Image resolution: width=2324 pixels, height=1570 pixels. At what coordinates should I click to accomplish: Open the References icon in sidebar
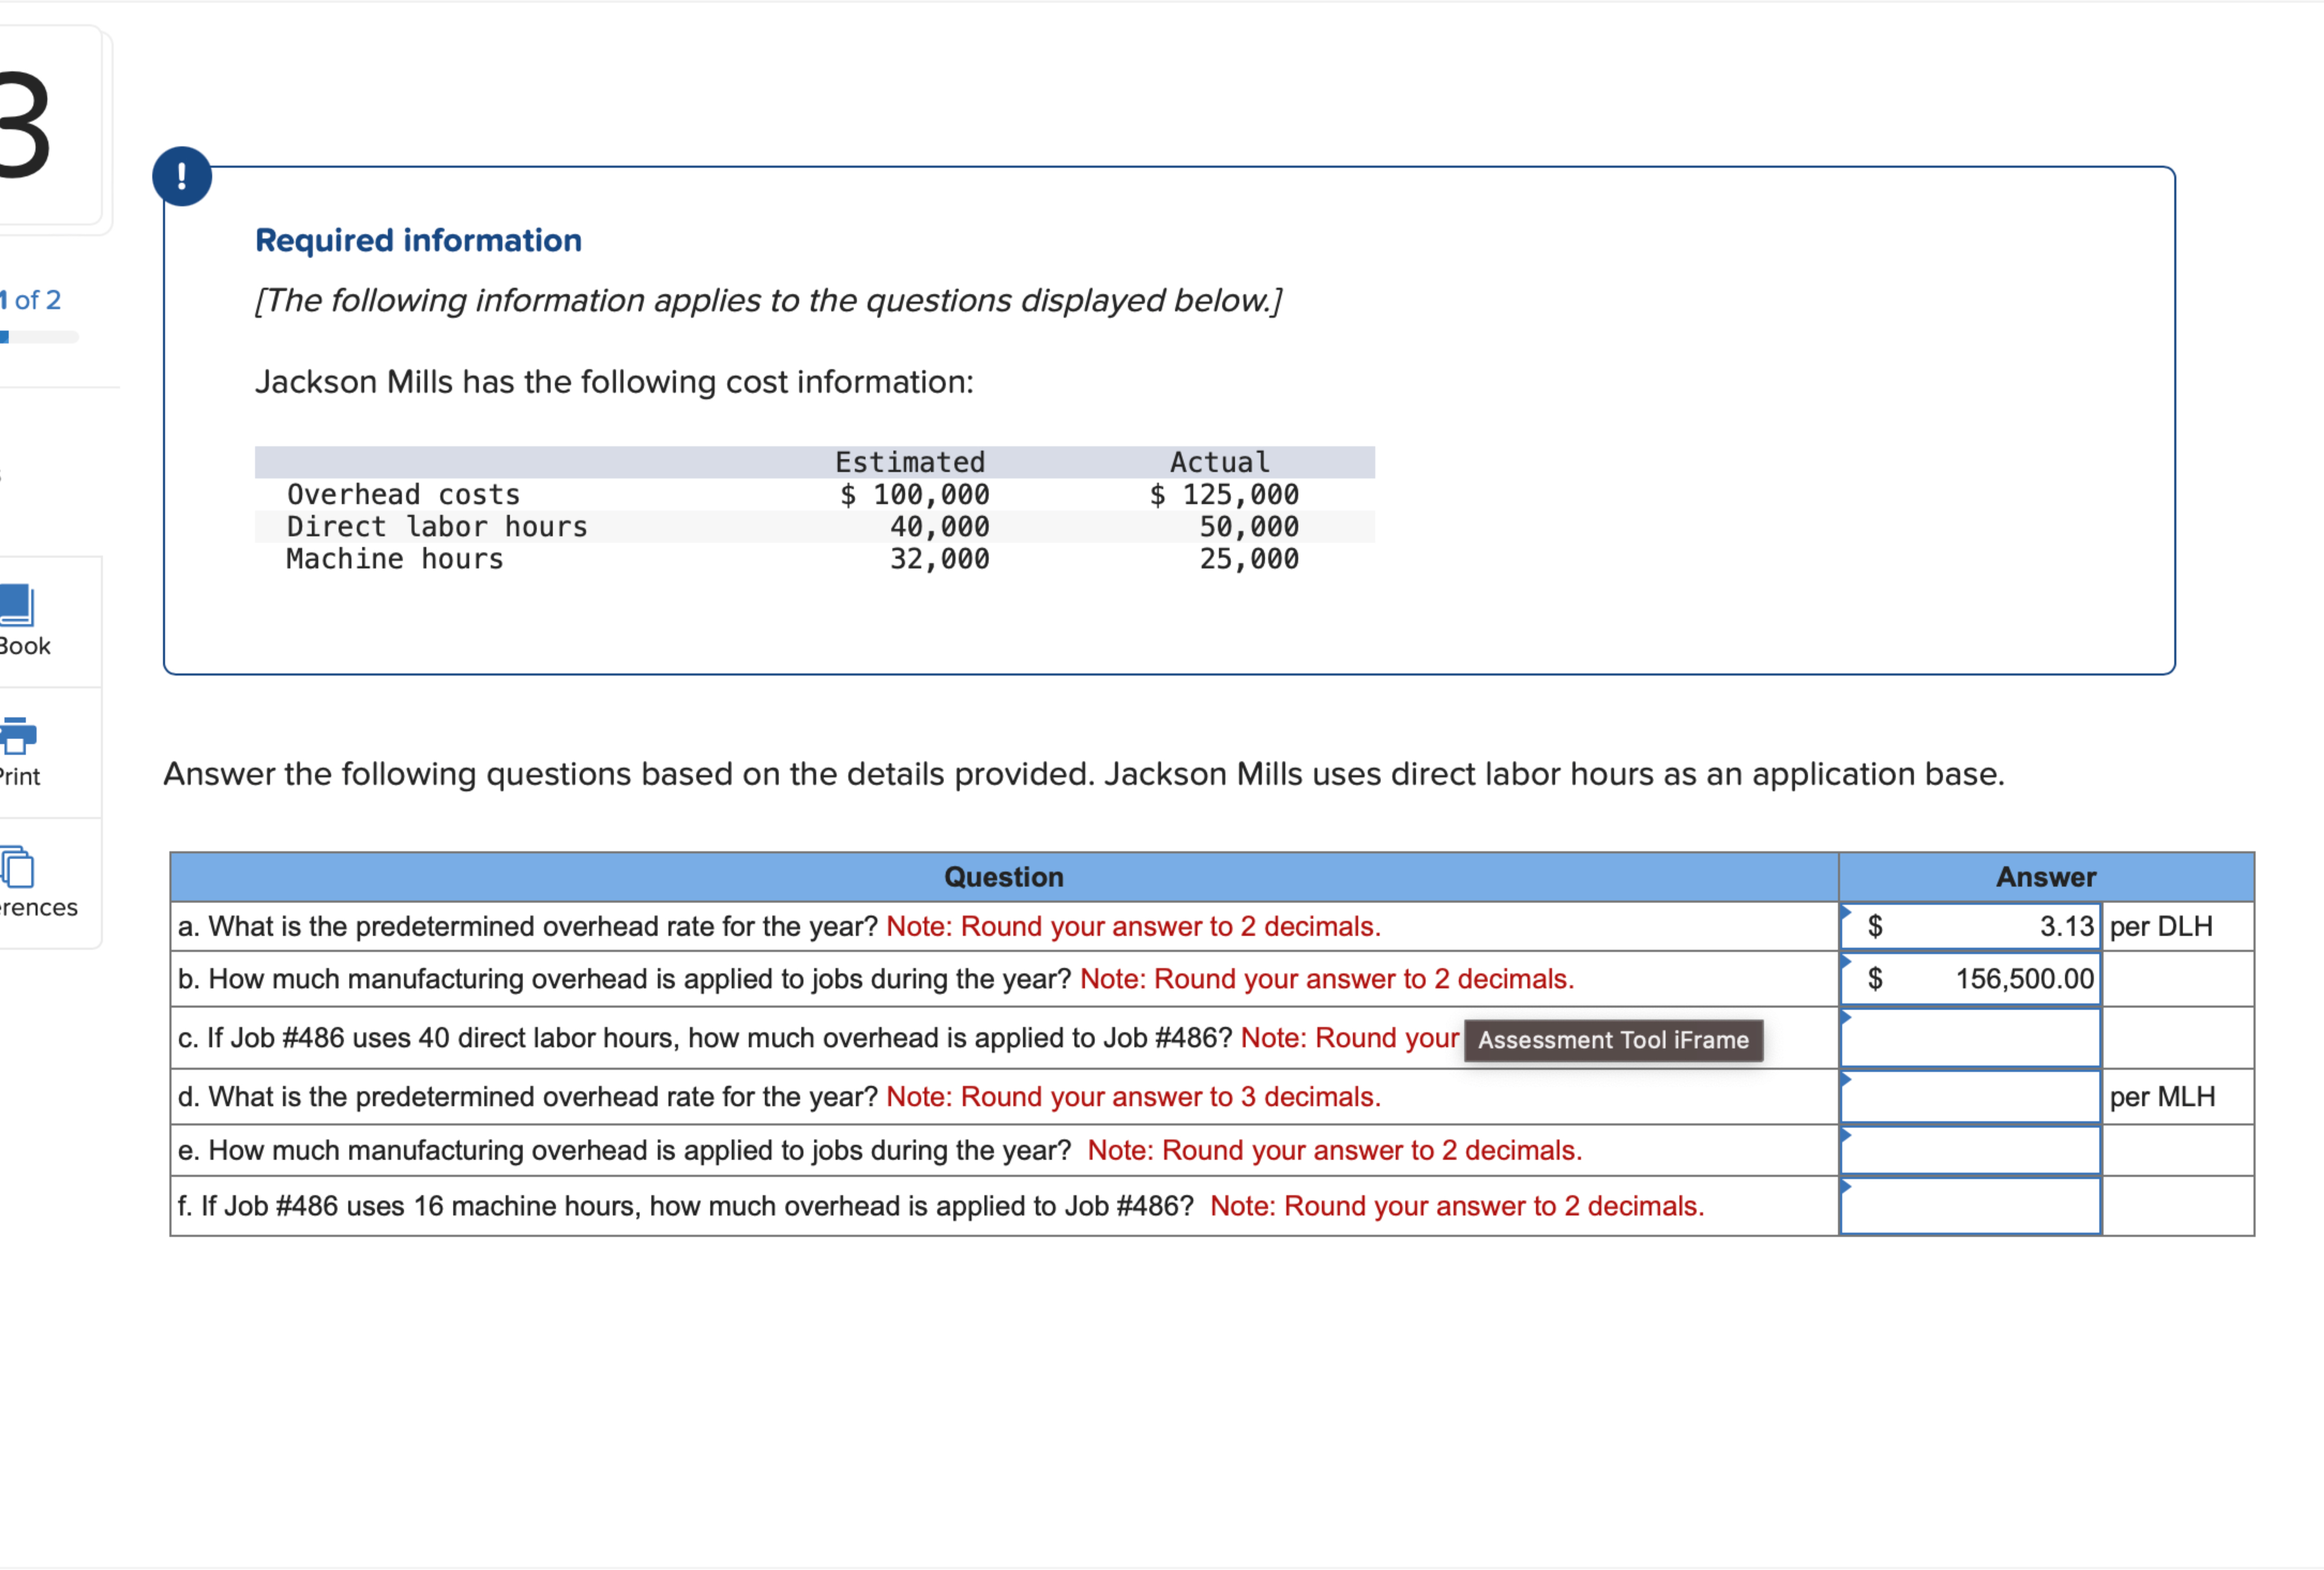17,867
